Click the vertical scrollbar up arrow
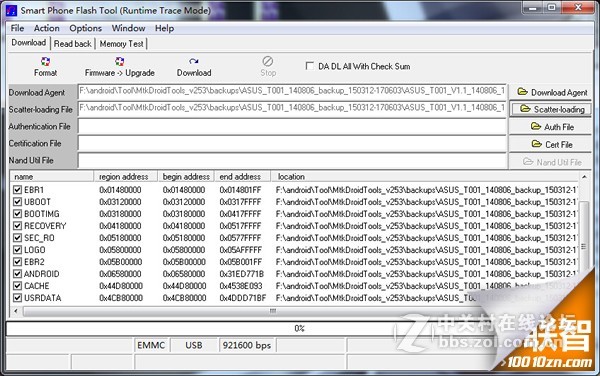Screen dimensions: 600x376 tap(584, 177)
